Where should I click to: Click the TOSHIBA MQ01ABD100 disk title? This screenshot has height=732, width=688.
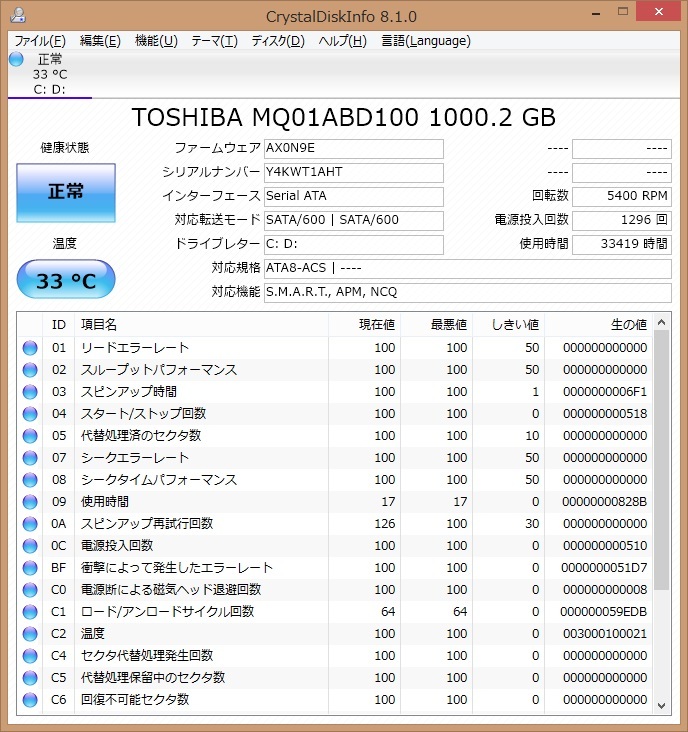click(x=344, y=117)
